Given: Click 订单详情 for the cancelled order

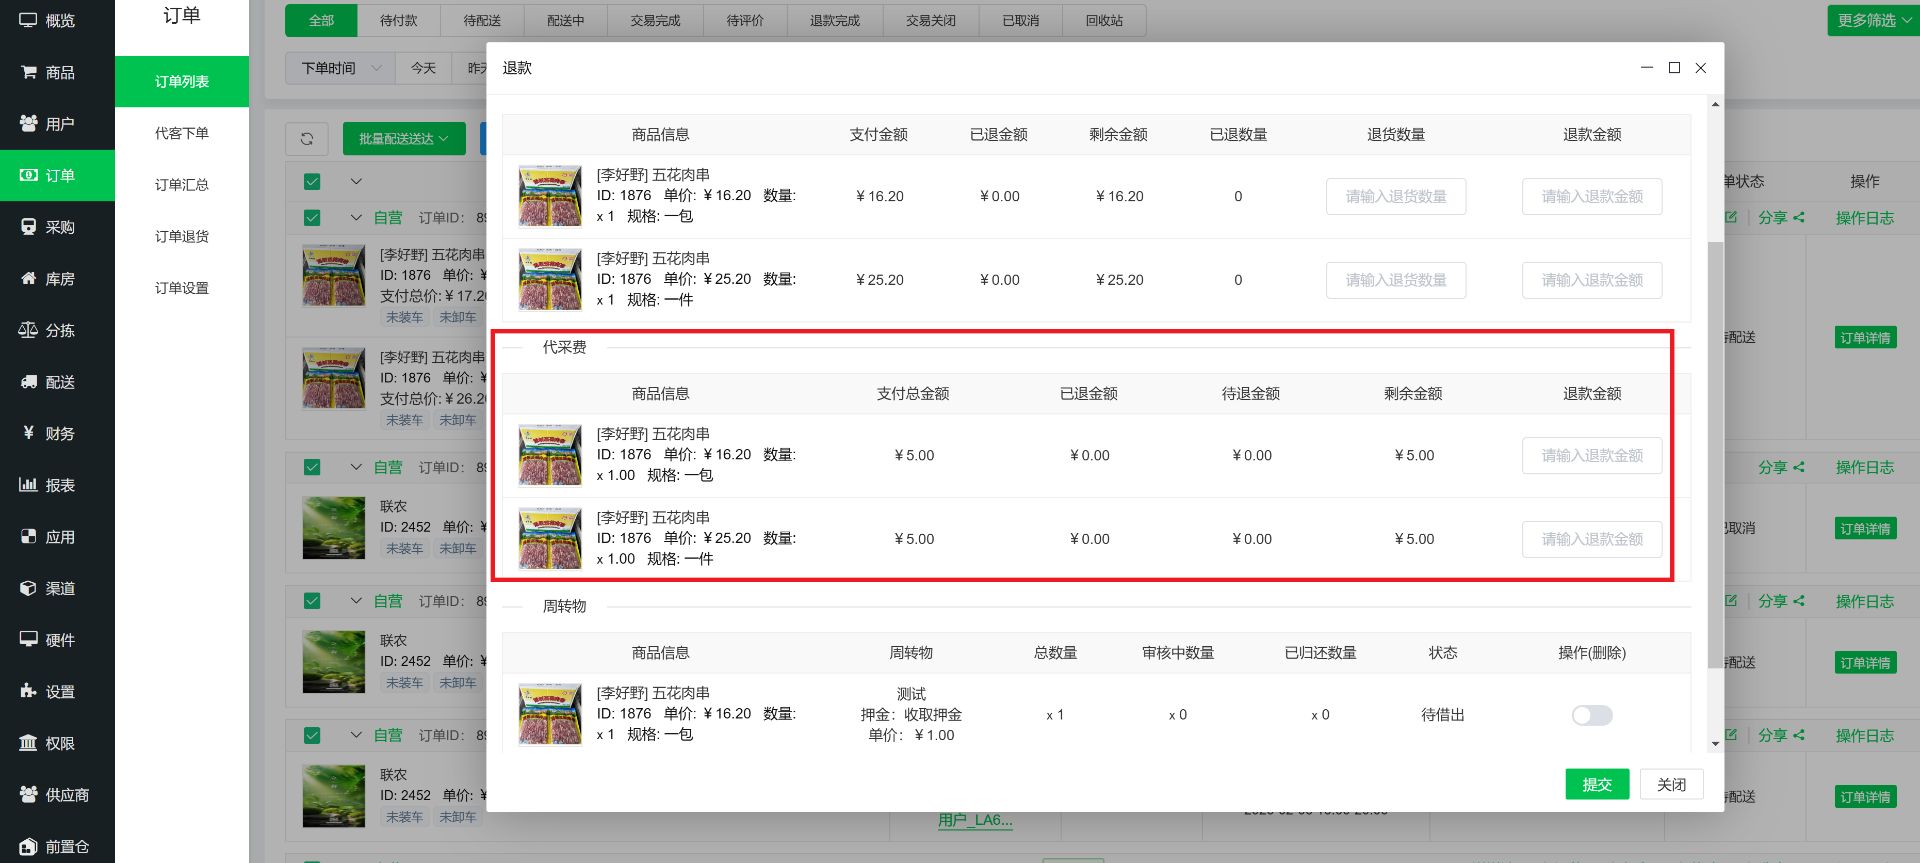Looking at the screenshot, I should pos(1866,529).
